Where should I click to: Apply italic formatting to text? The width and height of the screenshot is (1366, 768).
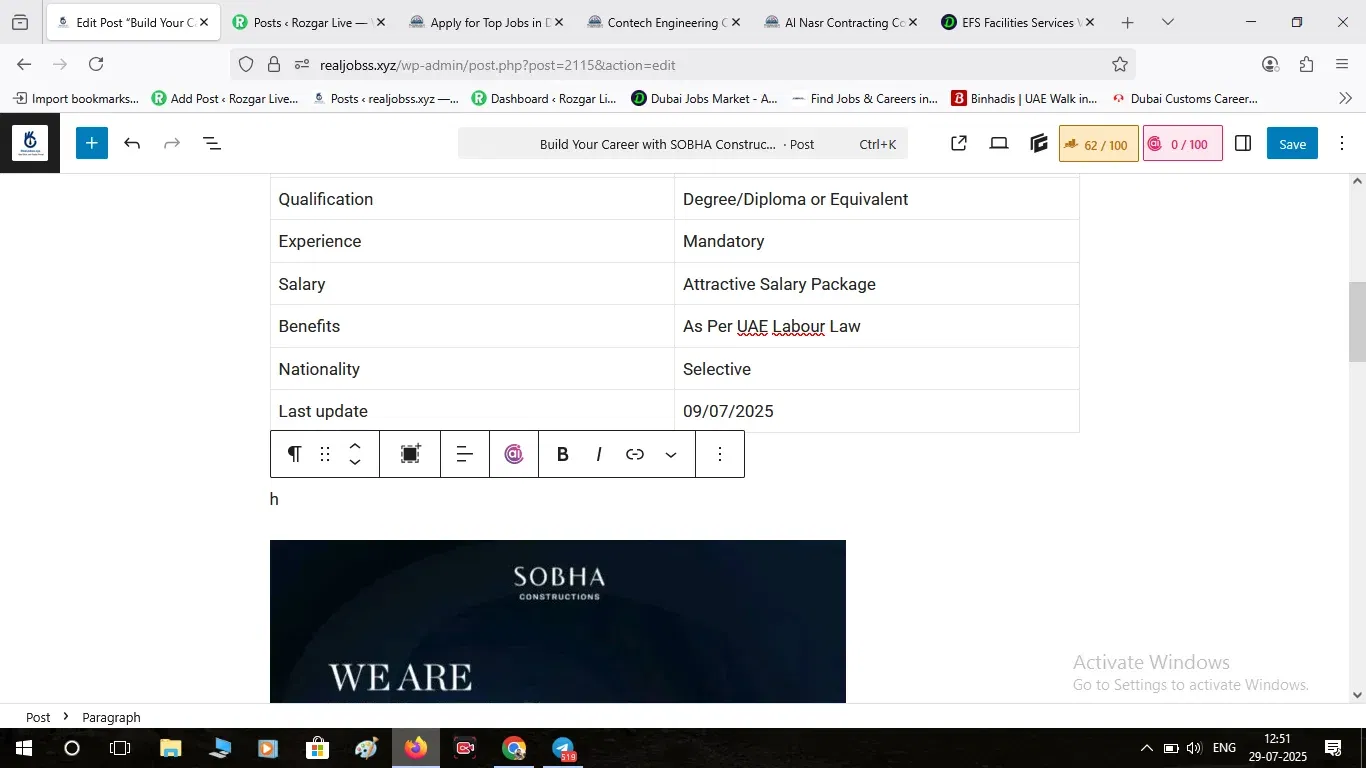[598, 454]
